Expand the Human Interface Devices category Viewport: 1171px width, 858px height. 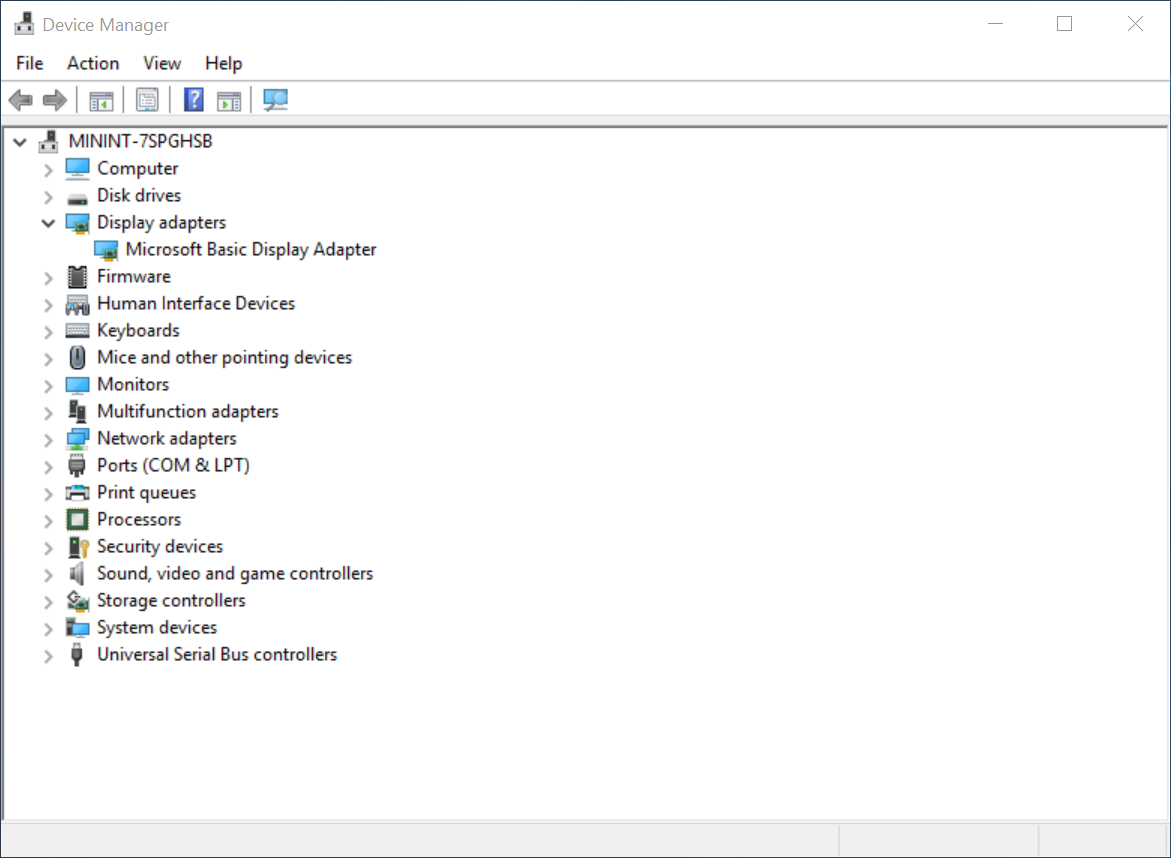coord(49,305)
